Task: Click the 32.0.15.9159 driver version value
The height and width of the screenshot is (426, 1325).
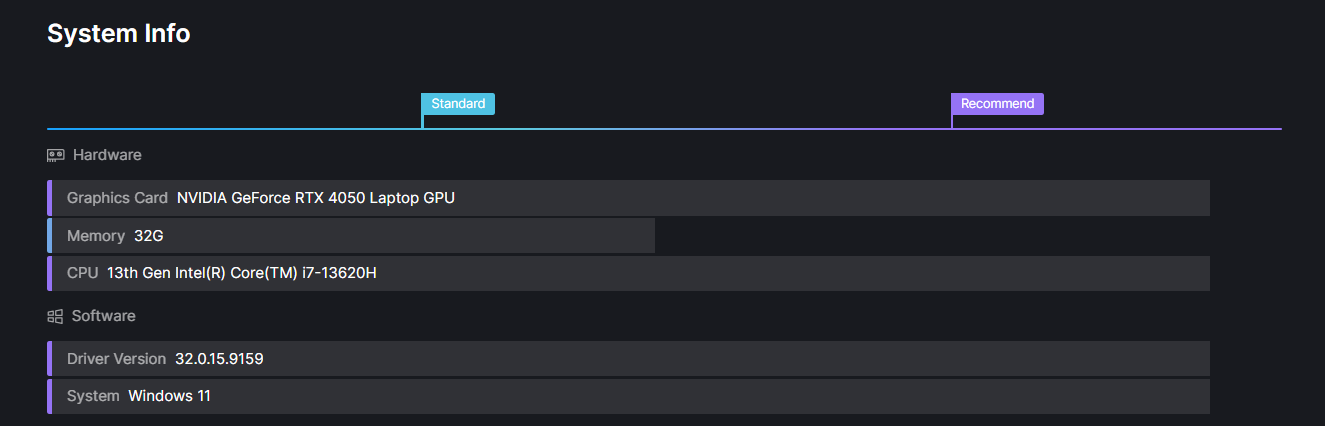Action: [x=219, y=359]
